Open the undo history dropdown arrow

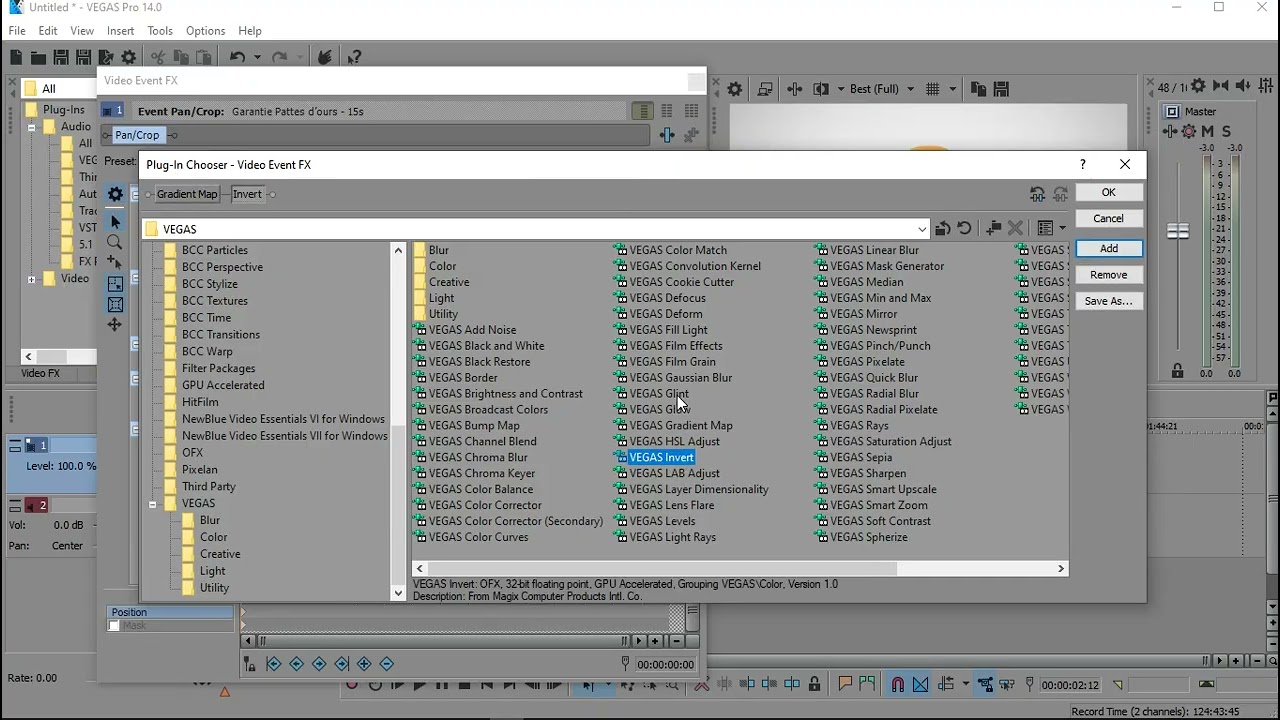[257, 58]
